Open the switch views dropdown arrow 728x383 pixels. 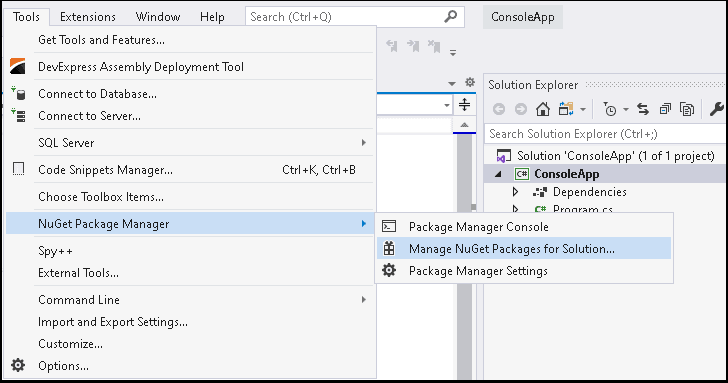pos(583,110)
